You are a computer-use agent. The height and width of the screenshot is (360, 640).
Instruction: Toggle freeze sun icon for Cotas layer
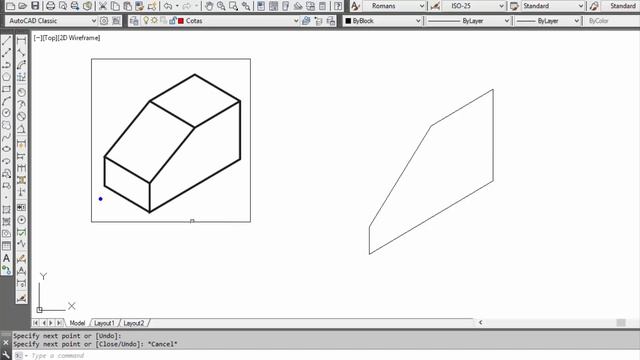click(154, 20)
